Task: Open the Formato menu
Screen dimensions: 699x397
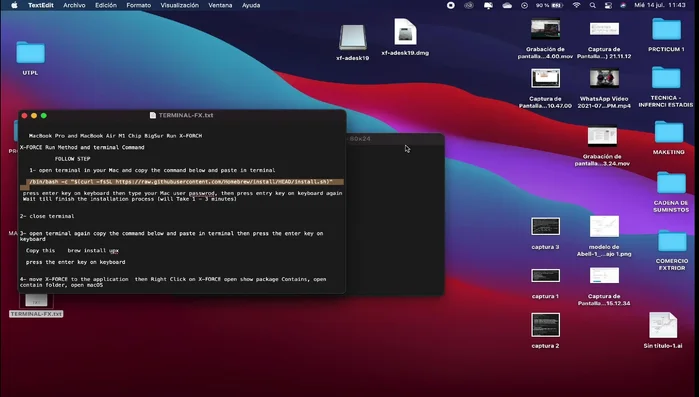Action: coord(139,5)
